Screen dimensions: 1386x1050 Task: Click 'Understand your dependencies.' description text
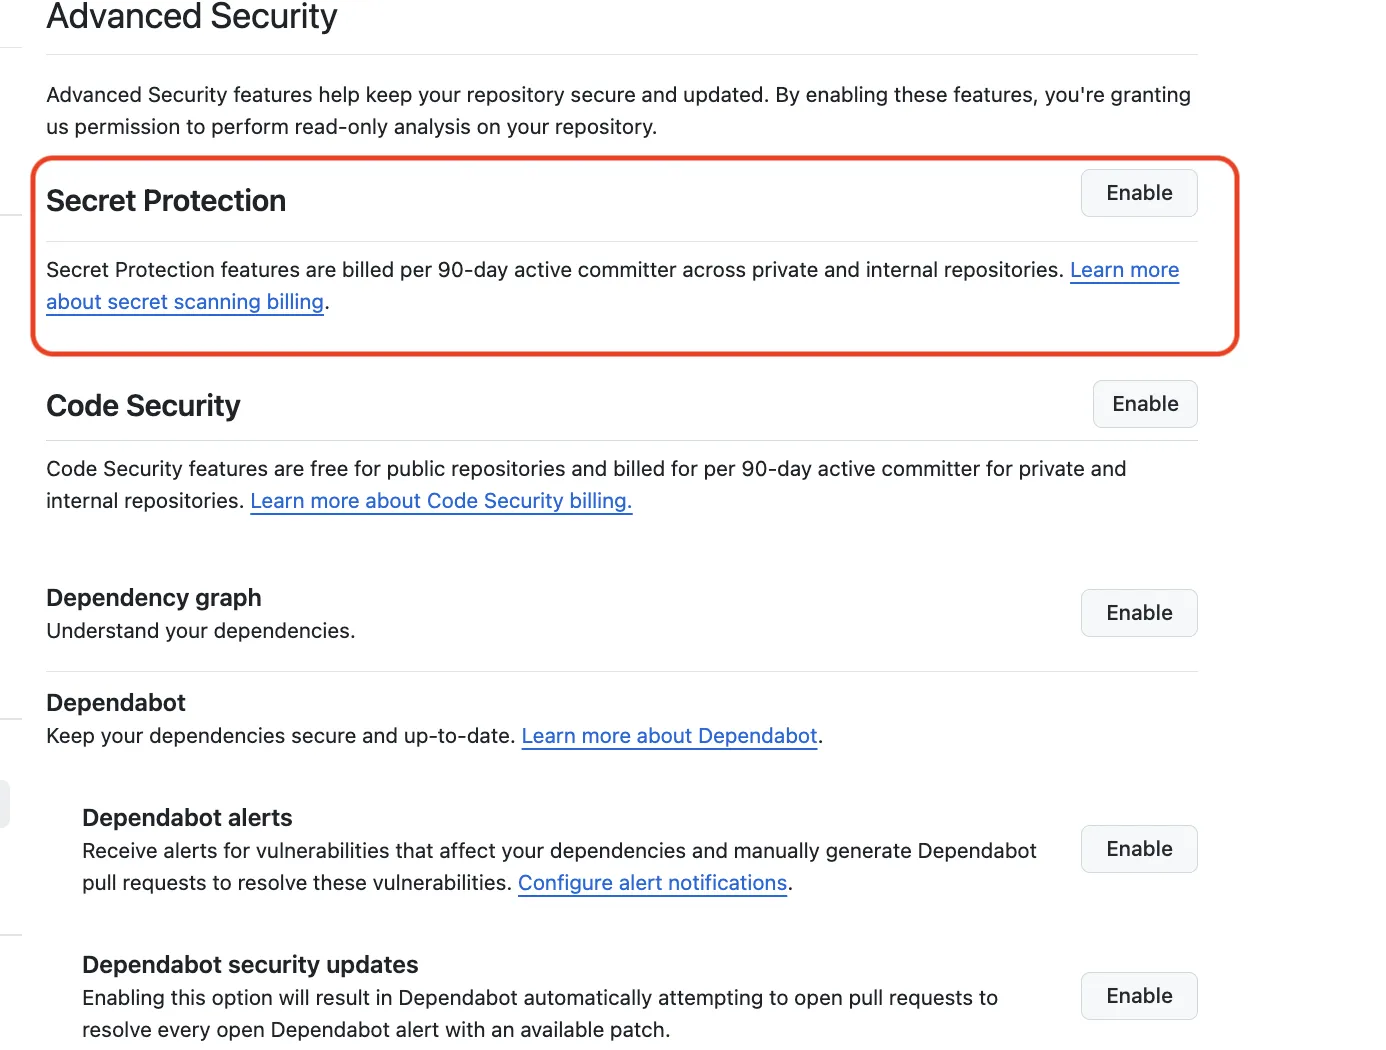tap(201, 631)
